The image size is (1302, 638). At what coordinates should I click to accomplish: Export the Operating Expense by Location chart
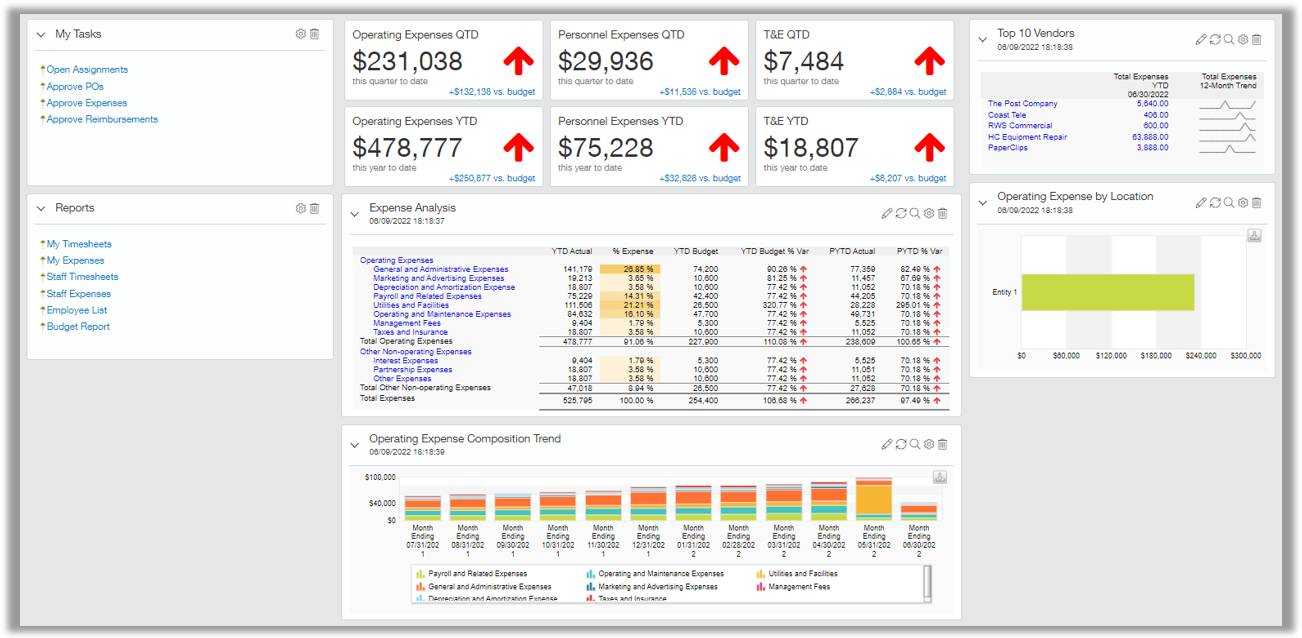point(1255,236)
